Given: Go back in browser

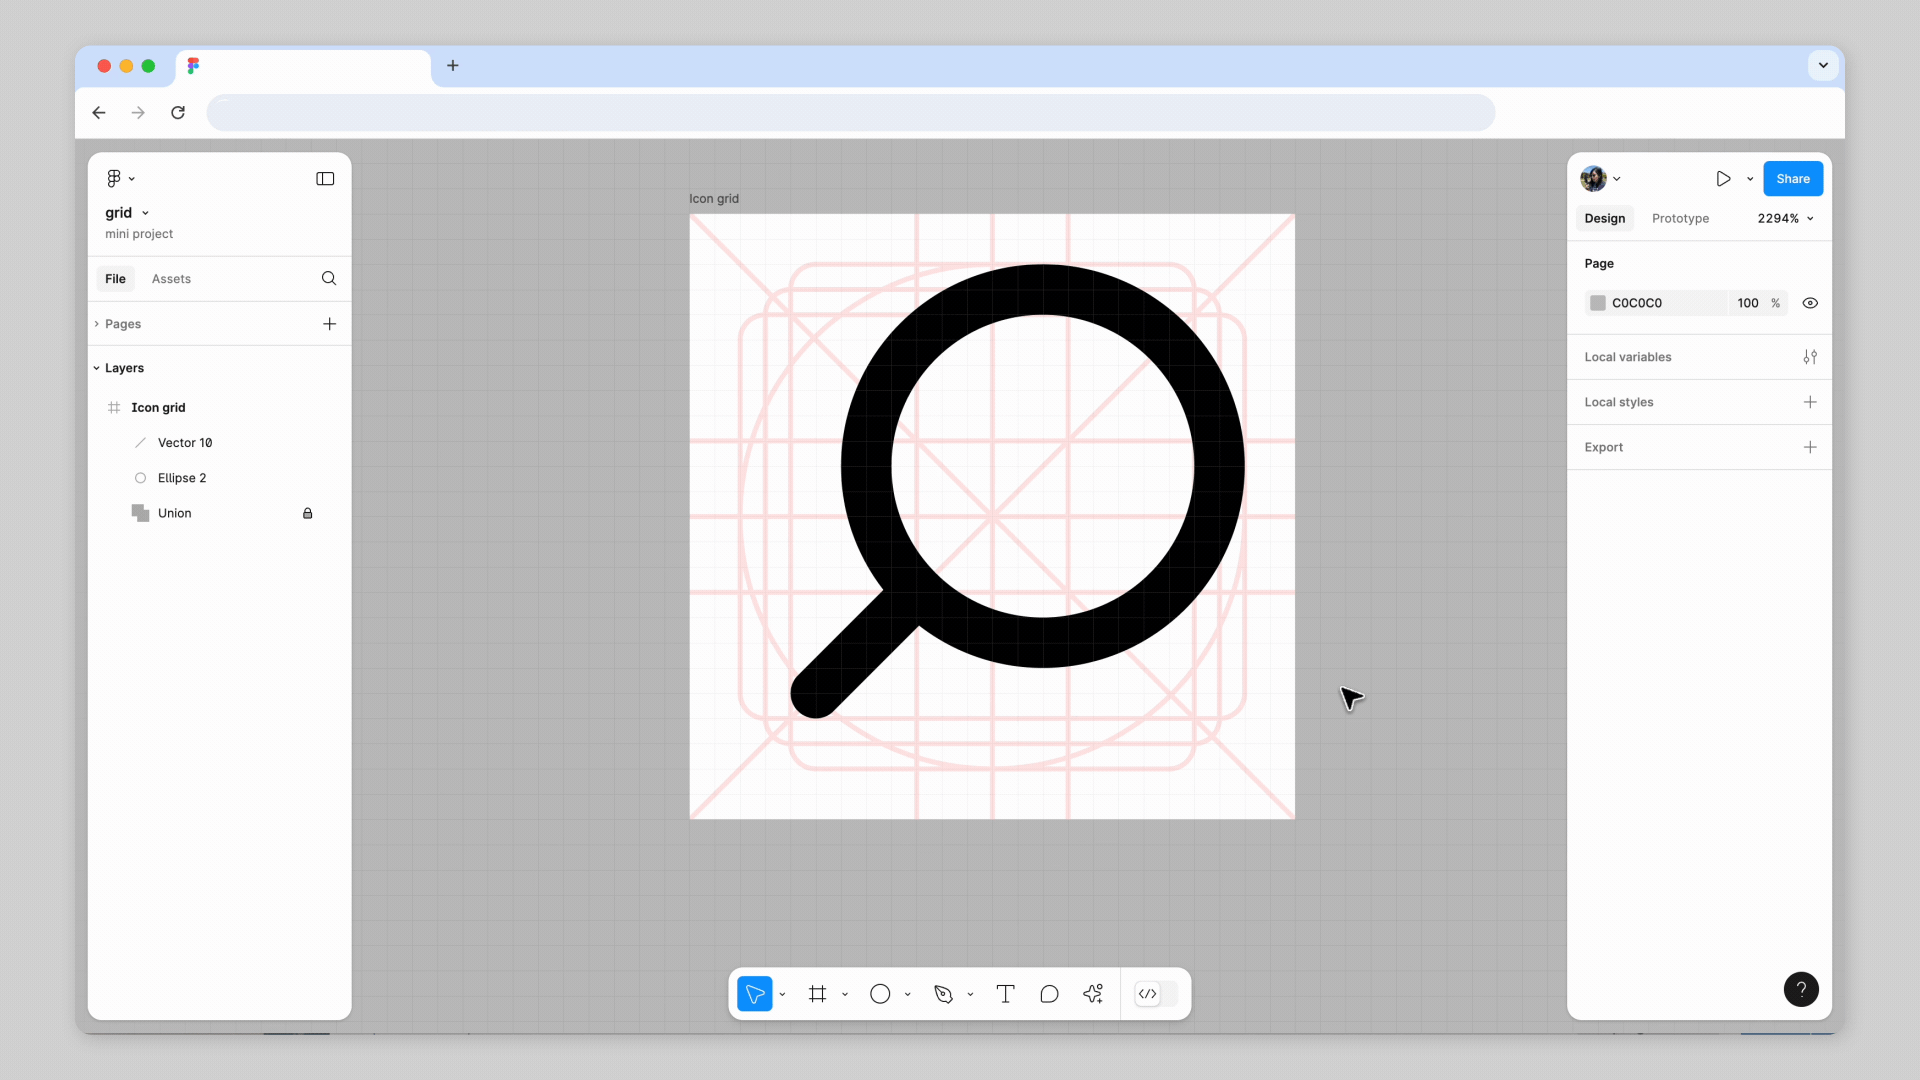Looking at the screenshot, I should tap(99, 113).
